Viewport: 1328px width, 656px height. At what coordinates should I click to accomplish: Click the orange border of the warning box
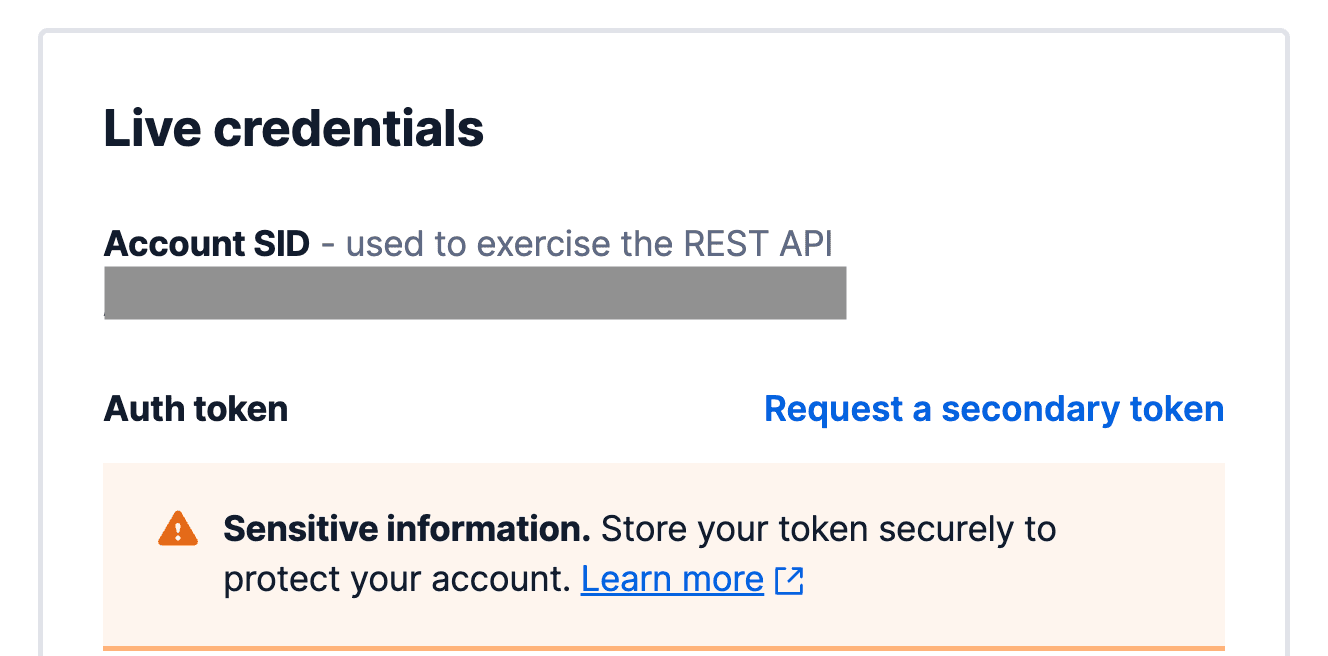[x=664, y=649]
